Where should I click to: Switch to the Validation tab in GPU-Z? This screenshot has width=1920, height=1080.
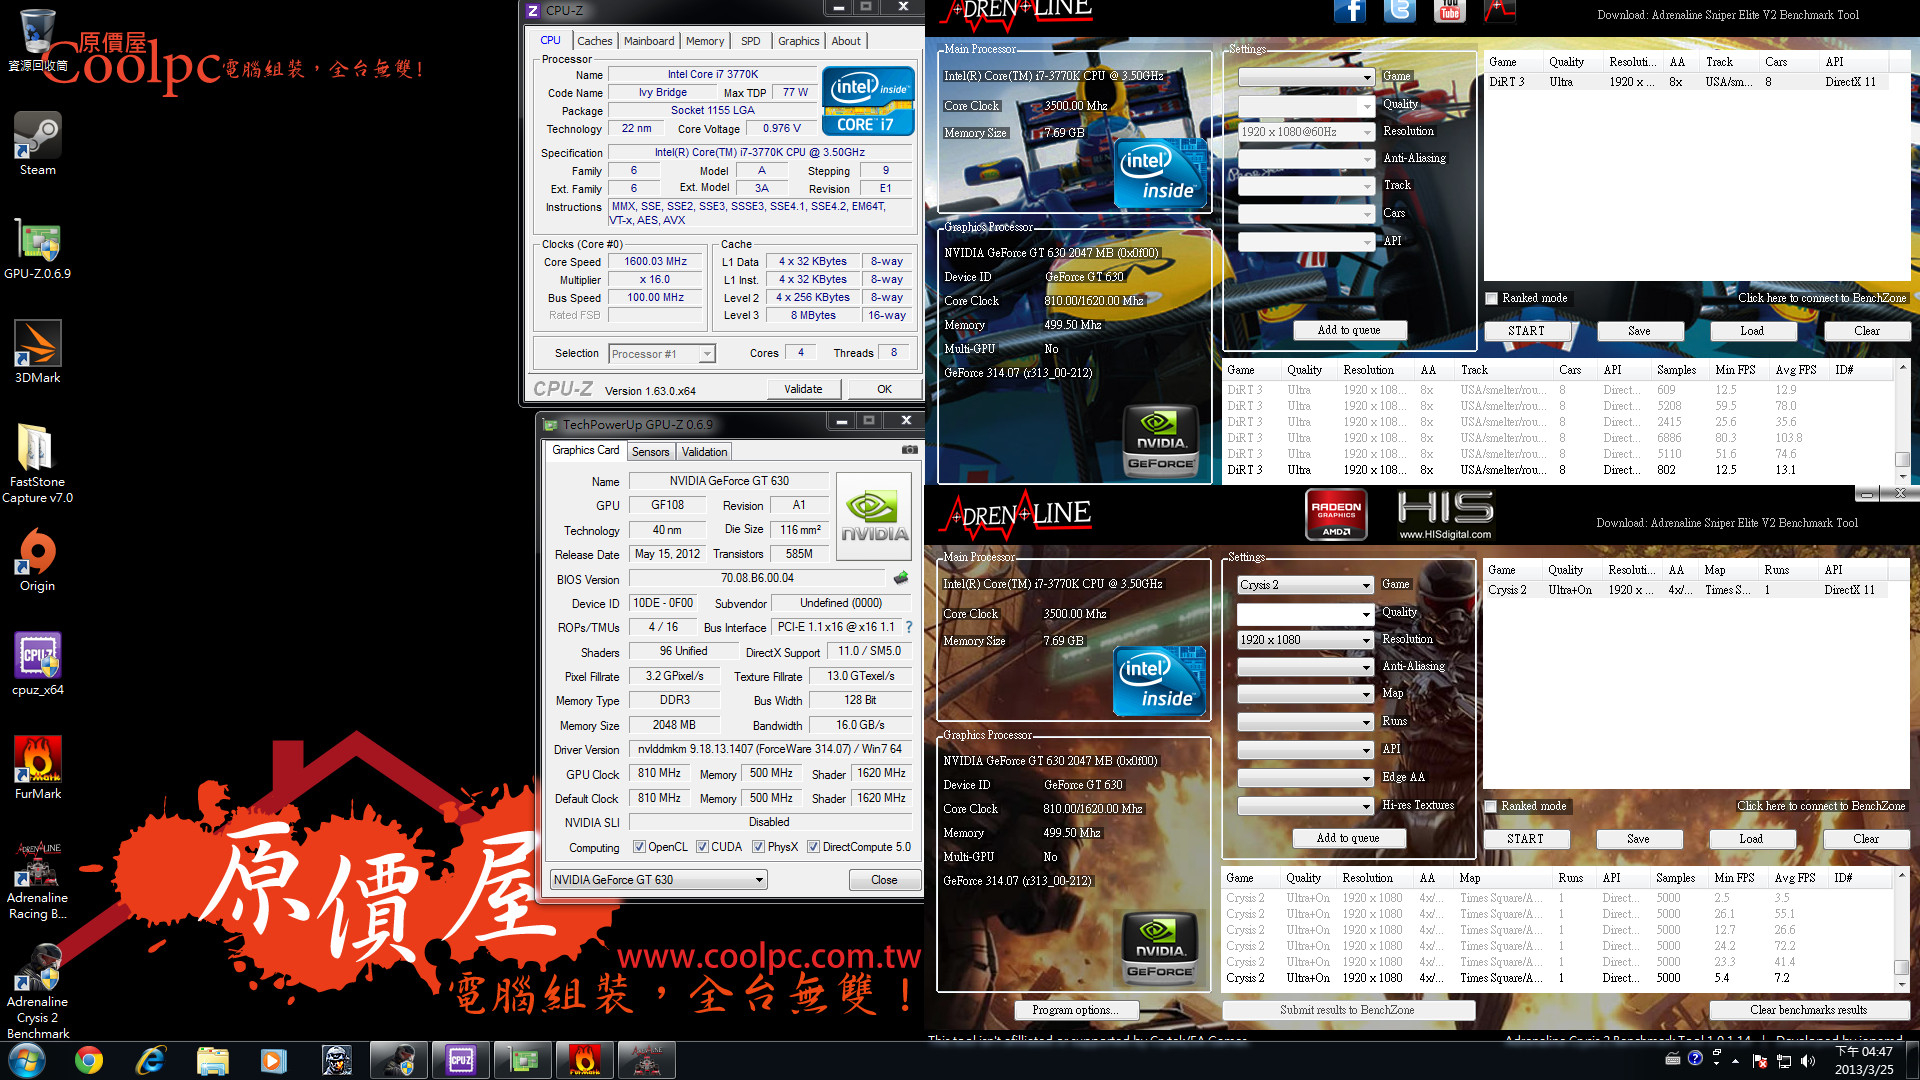(x=704, y=452)
